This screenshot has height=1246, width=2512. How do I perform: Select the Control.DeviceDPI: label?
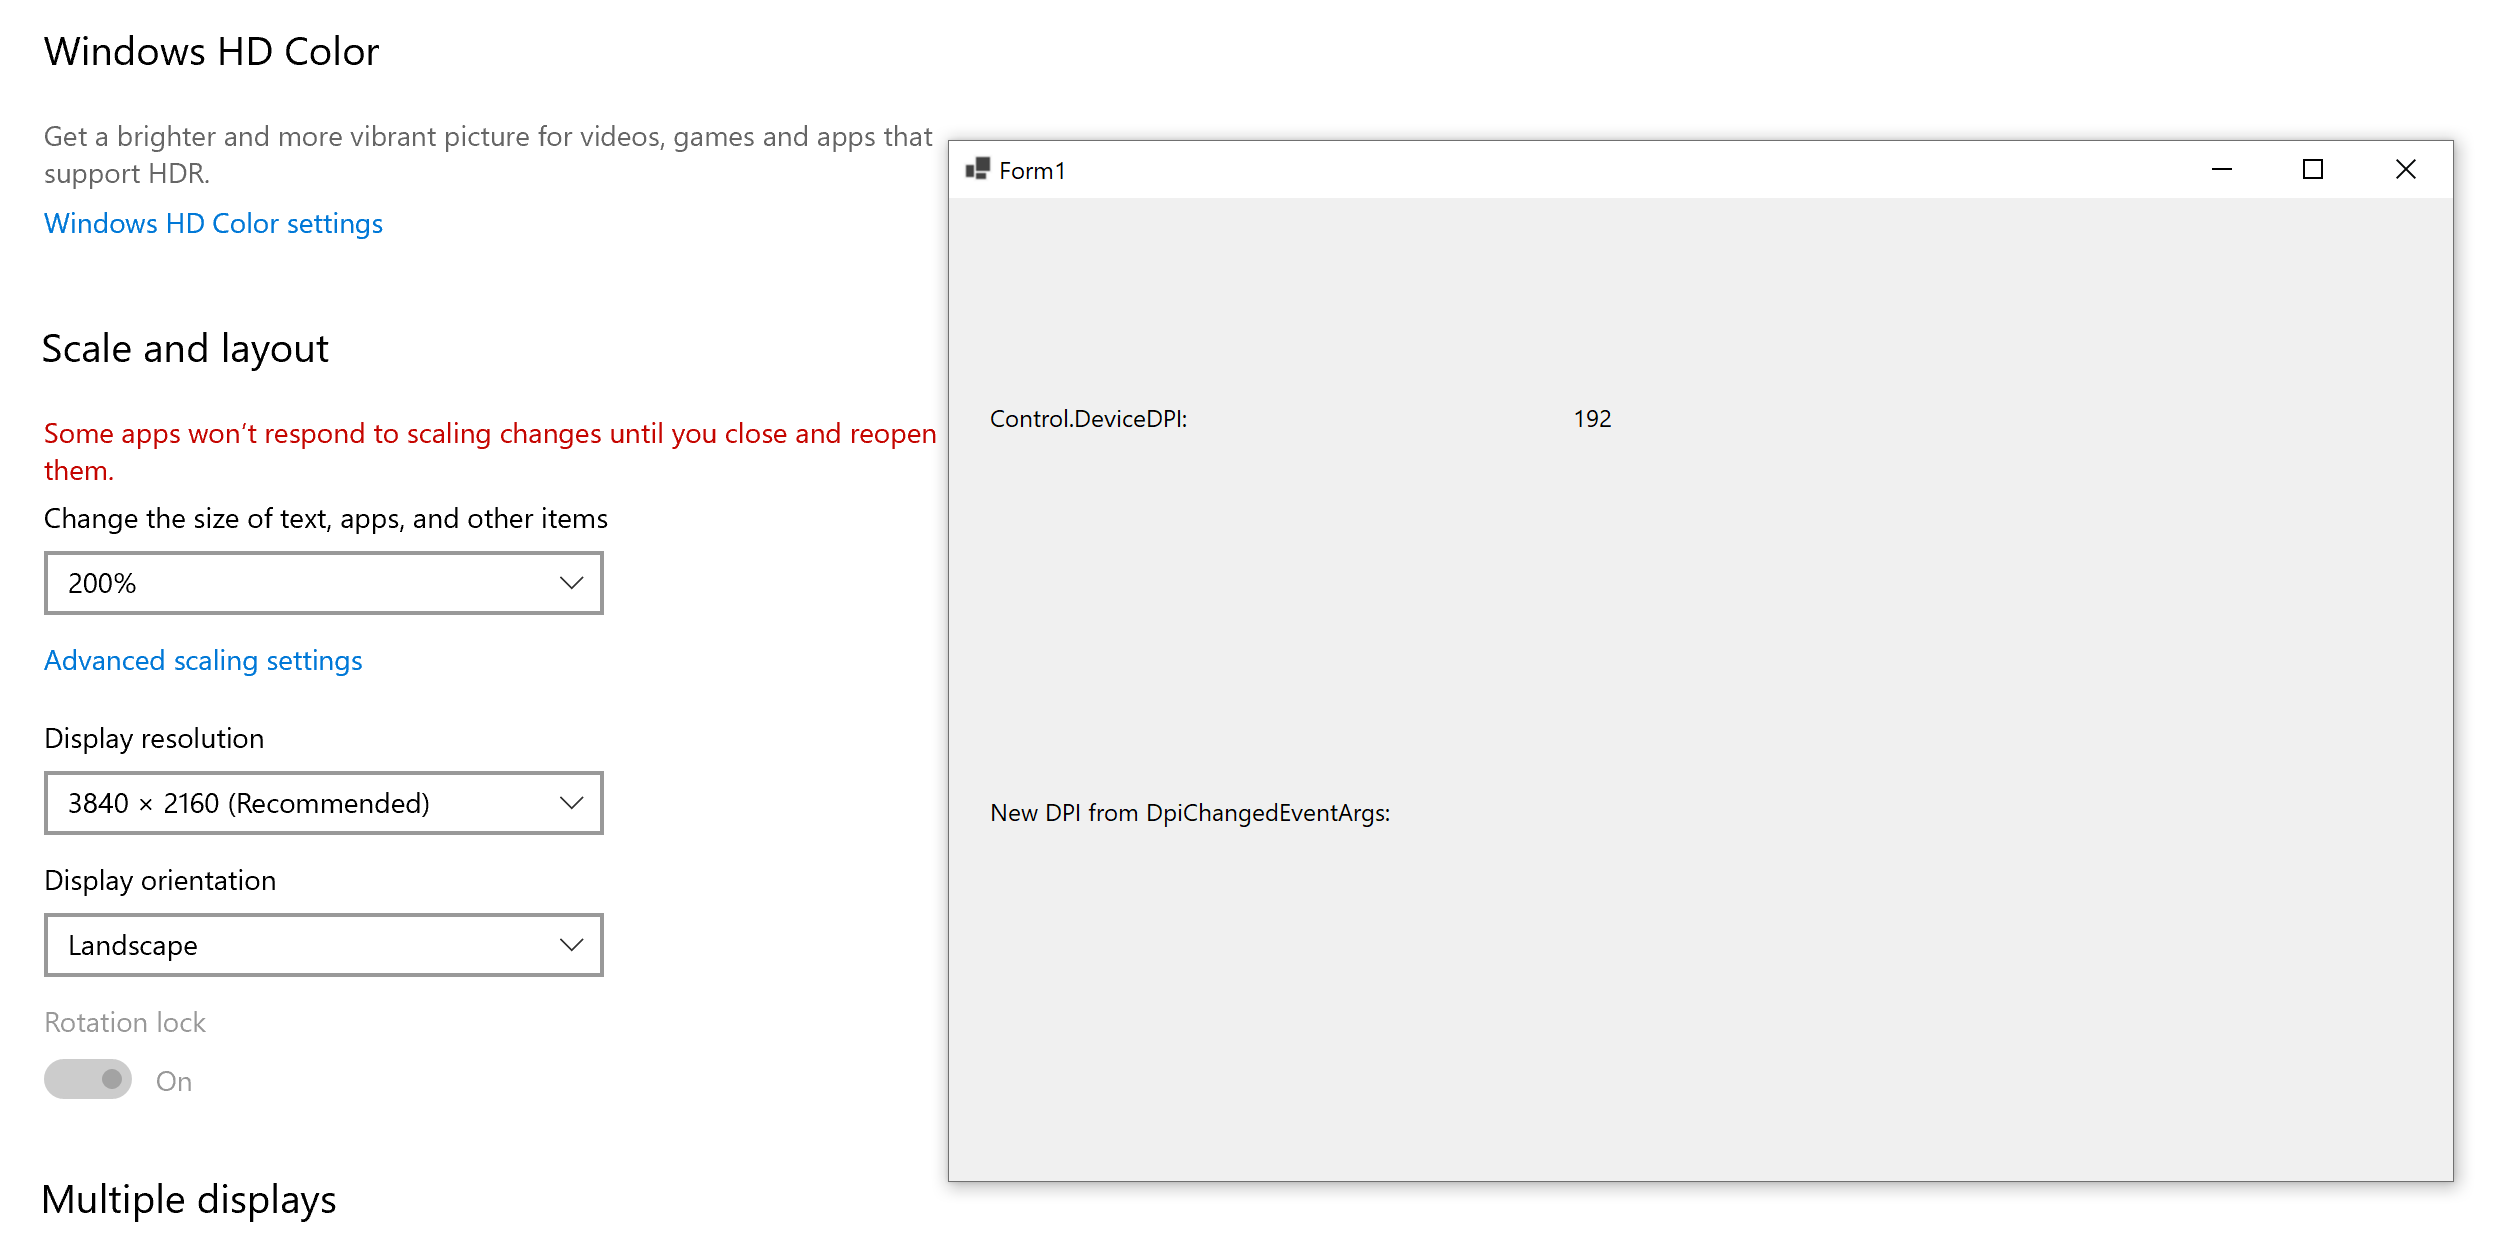1089,419
